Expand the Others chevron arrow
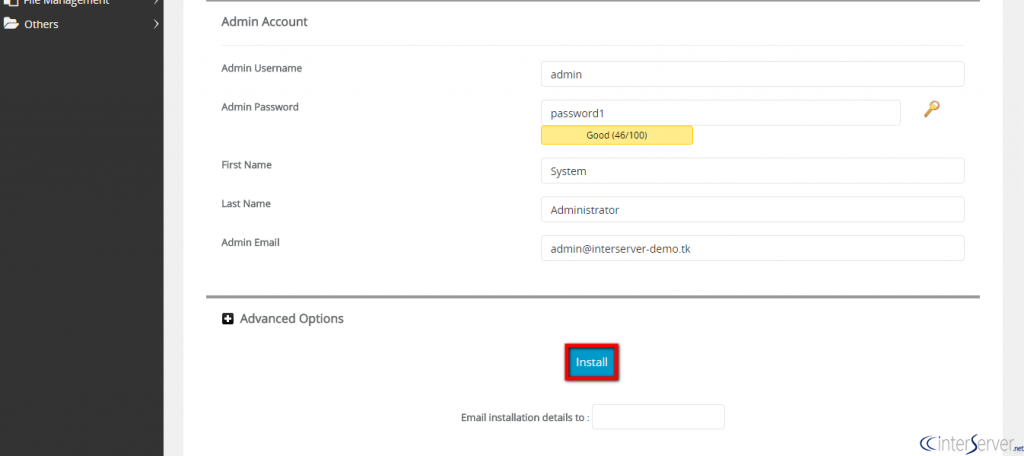 click(x=156, y=24)
